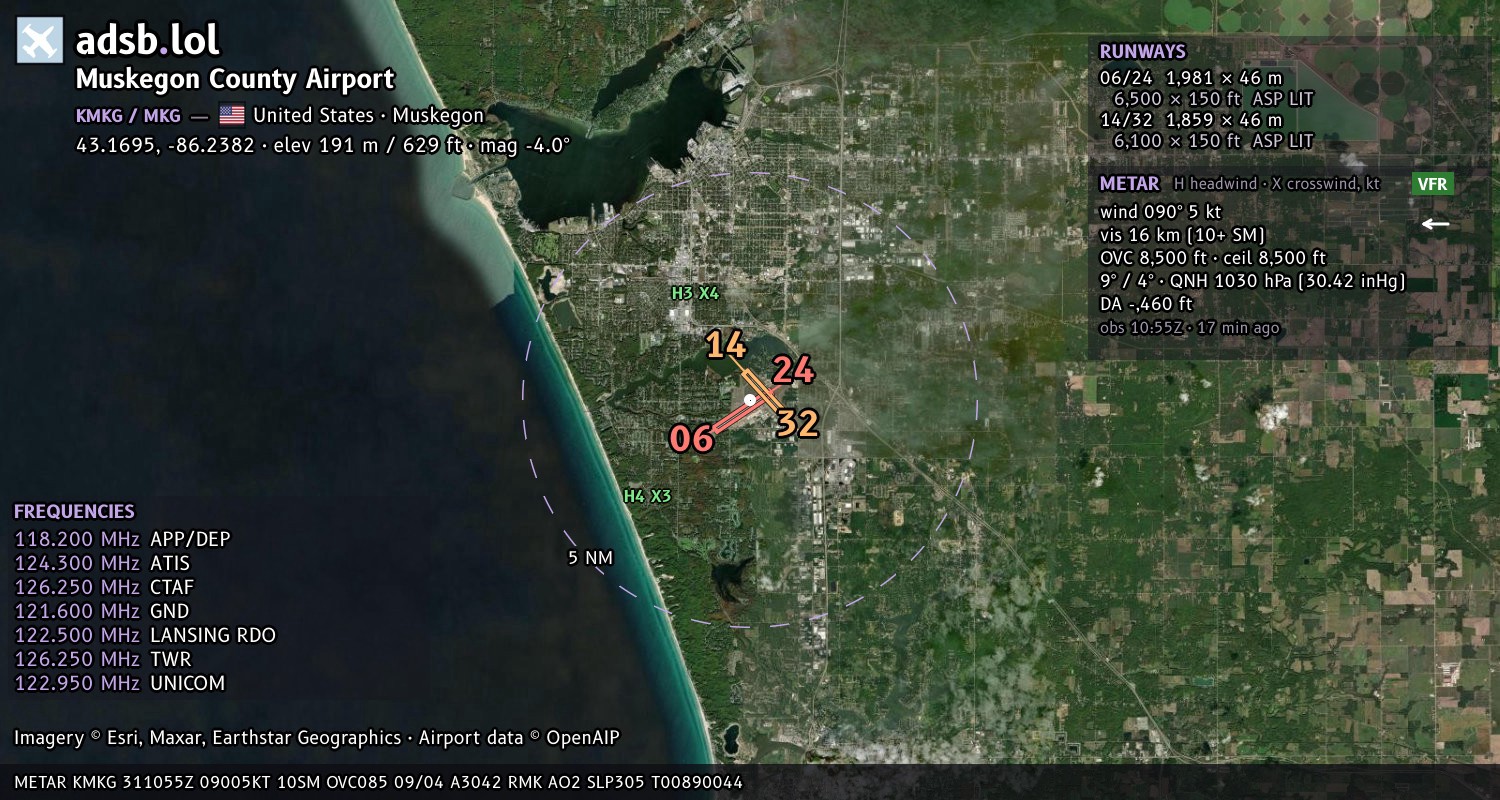
Task: Click the adsb.lol site title
Action: (147, 41)
